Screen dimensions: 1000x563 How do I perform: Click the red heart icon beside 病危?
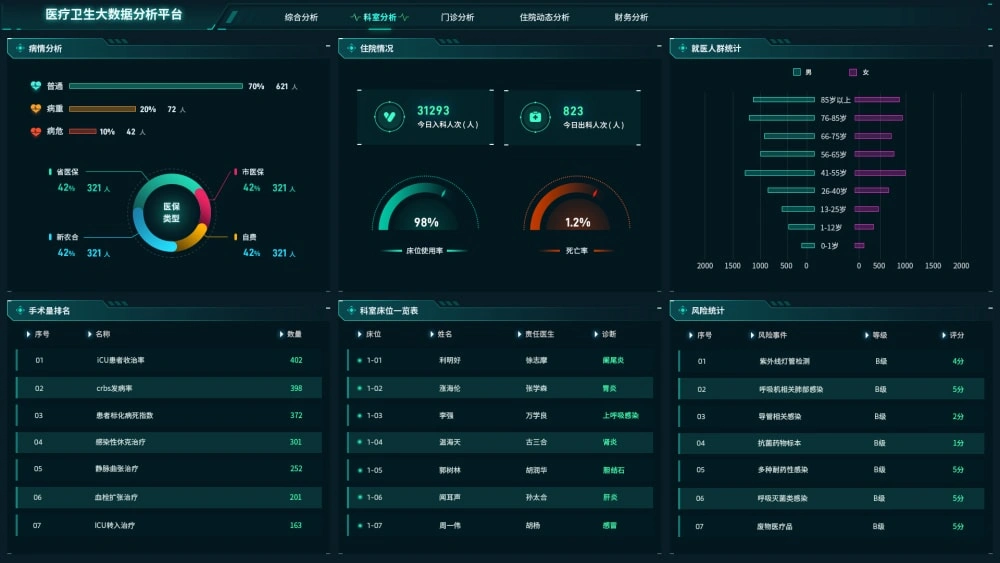coord(36,132)
